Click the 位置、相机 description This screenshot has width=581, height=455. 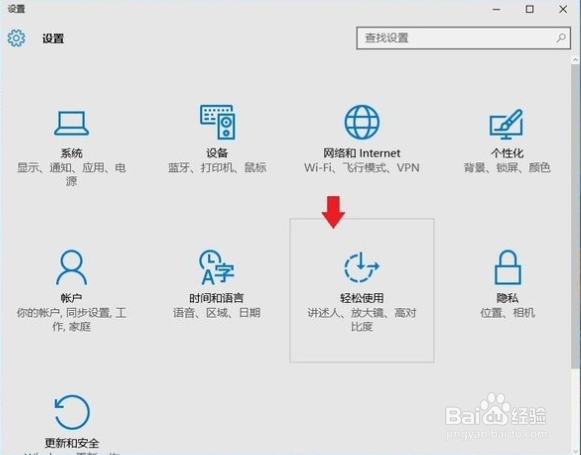pyautogui.click(x=507, y=313)
